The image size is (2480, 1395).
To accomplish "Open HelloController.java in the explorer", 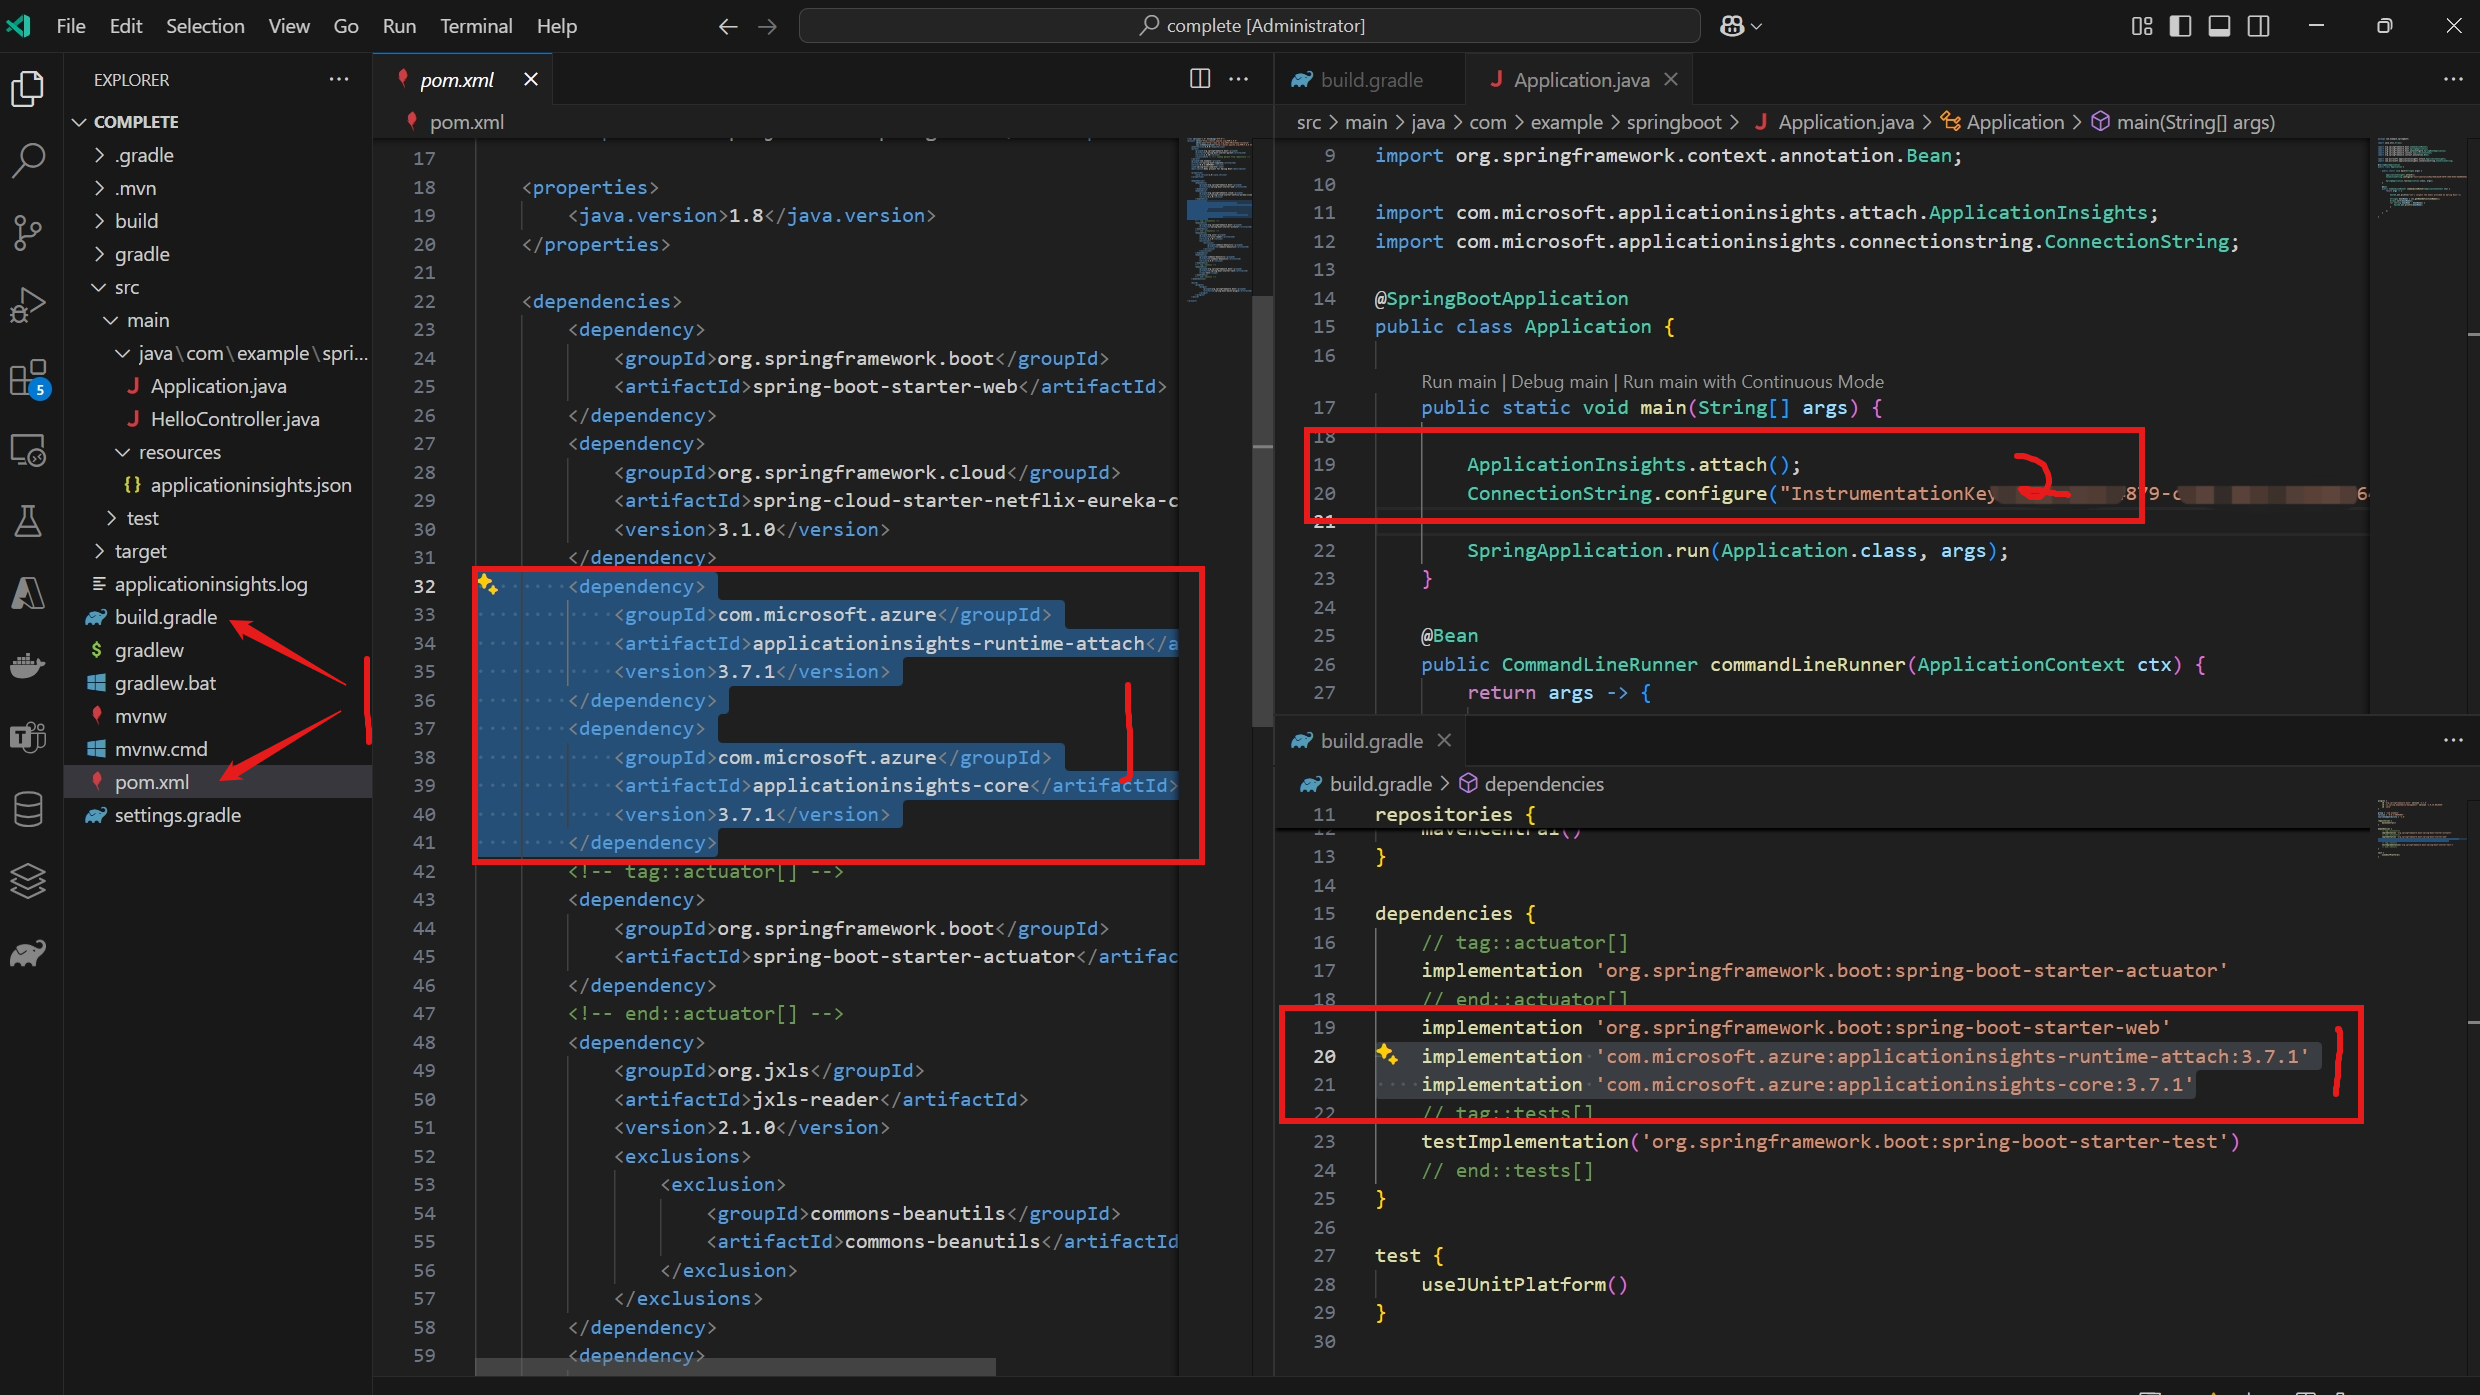I will pos(234,419).
